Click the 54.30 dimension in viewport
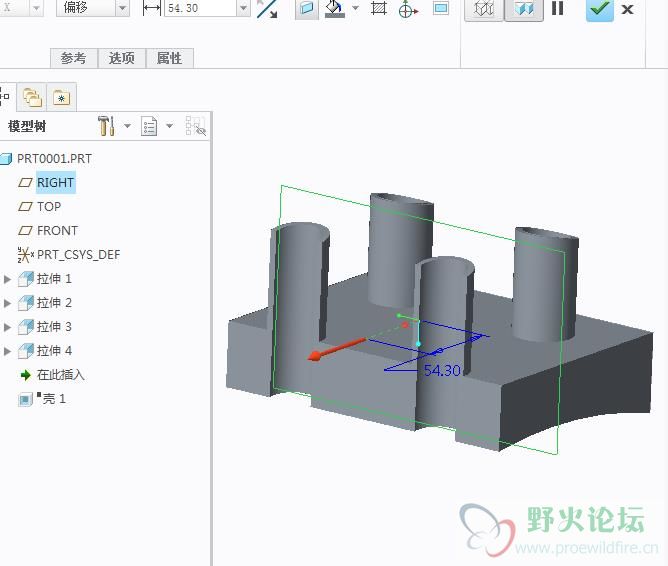Screen dimensions: 668x566 tap(442, 371)
